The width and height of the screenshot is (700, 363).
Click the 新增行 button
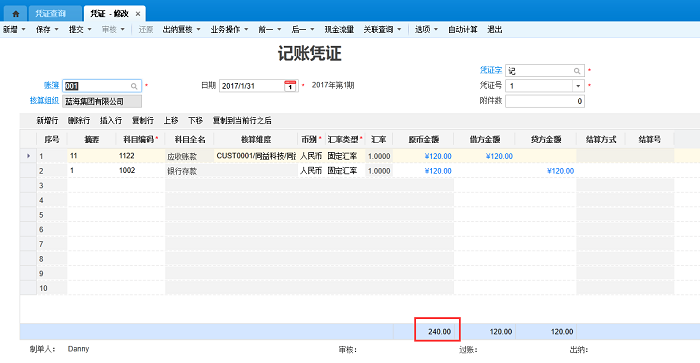(x=47, y=121)
